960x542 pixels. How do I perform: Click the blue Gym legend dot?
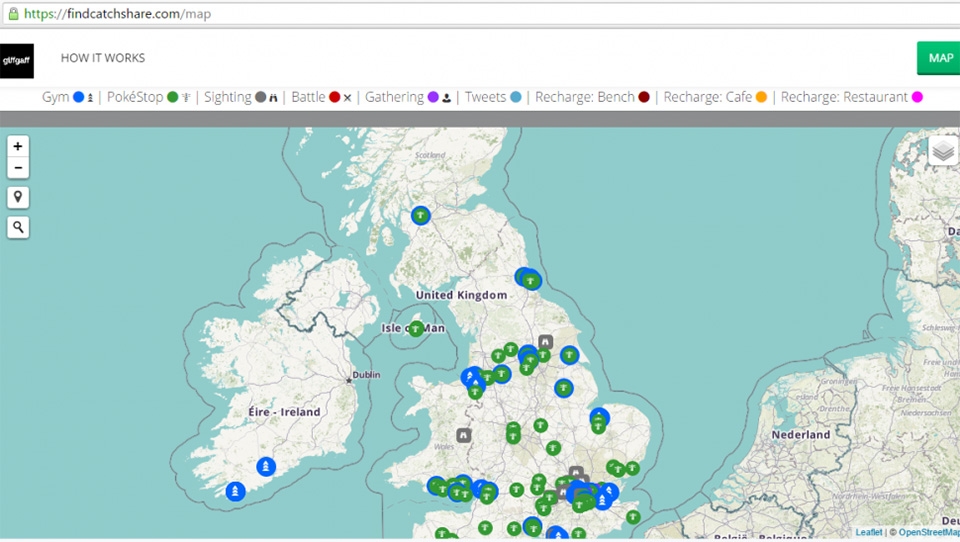click(x=79, y=97)
